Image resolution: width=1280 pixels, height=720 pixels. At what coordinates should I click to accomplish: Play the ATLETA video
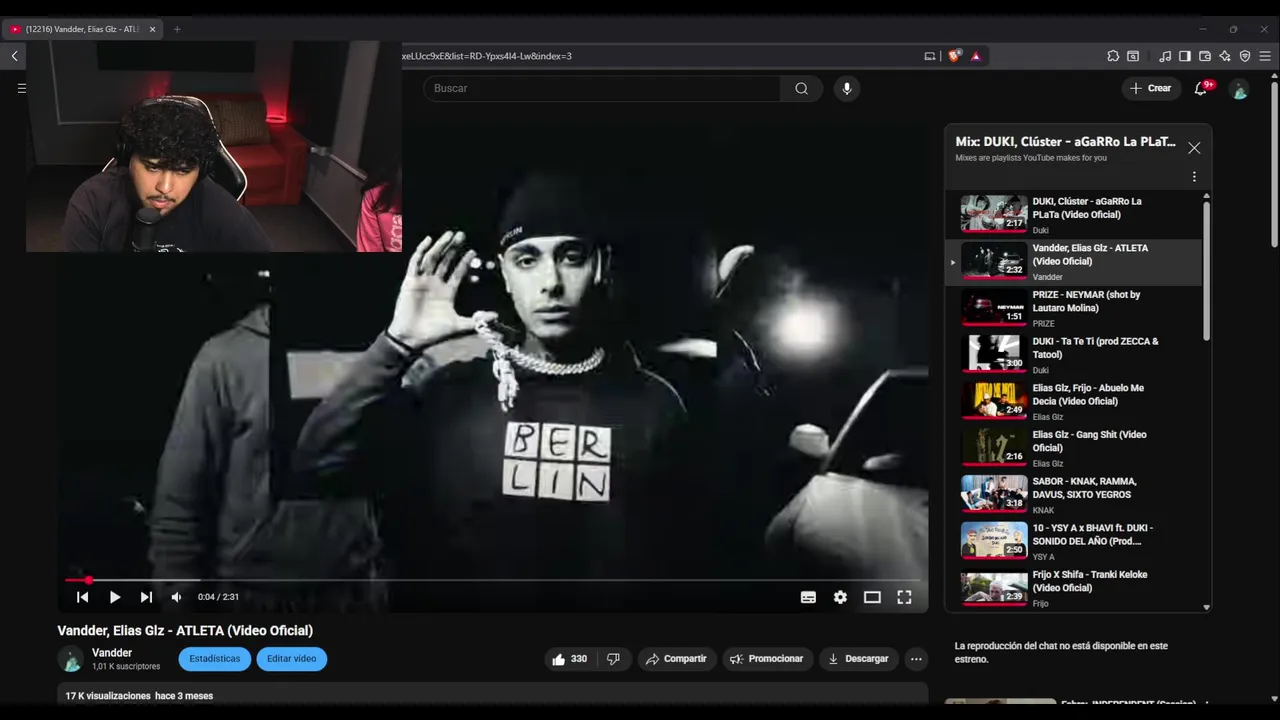pyautogui.click(x=115, y=597)
